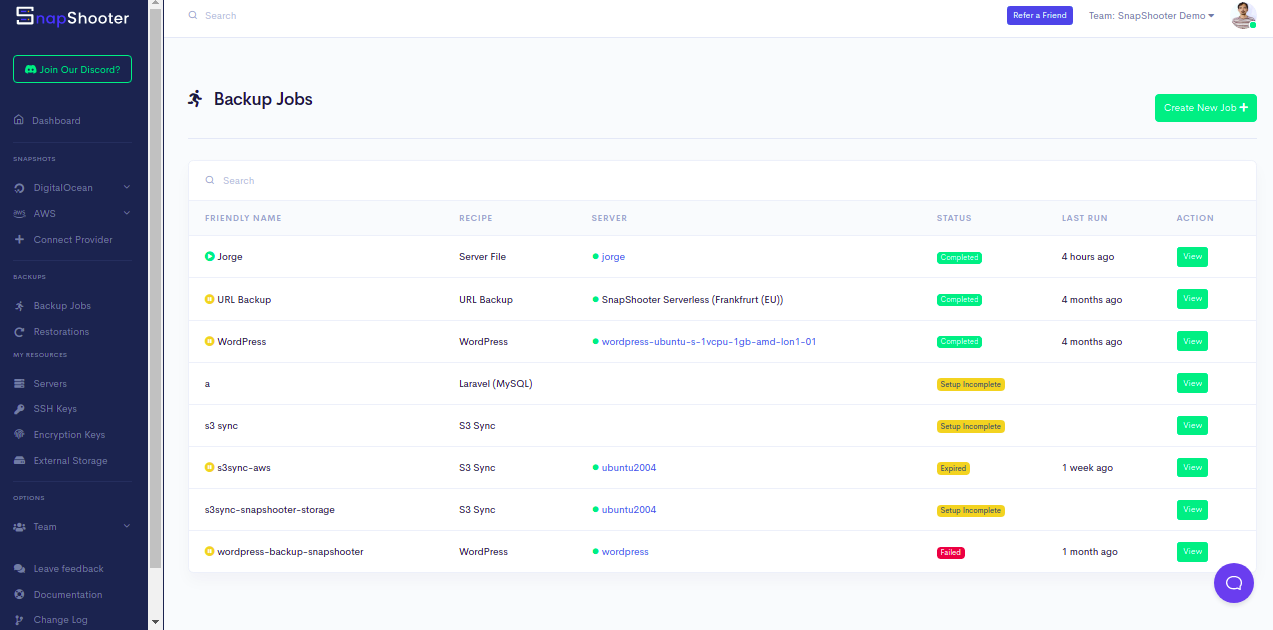Screen dimensions: 1273x630
Task: Click the Refer a Friend button
Action: (x=1040, y=15)
